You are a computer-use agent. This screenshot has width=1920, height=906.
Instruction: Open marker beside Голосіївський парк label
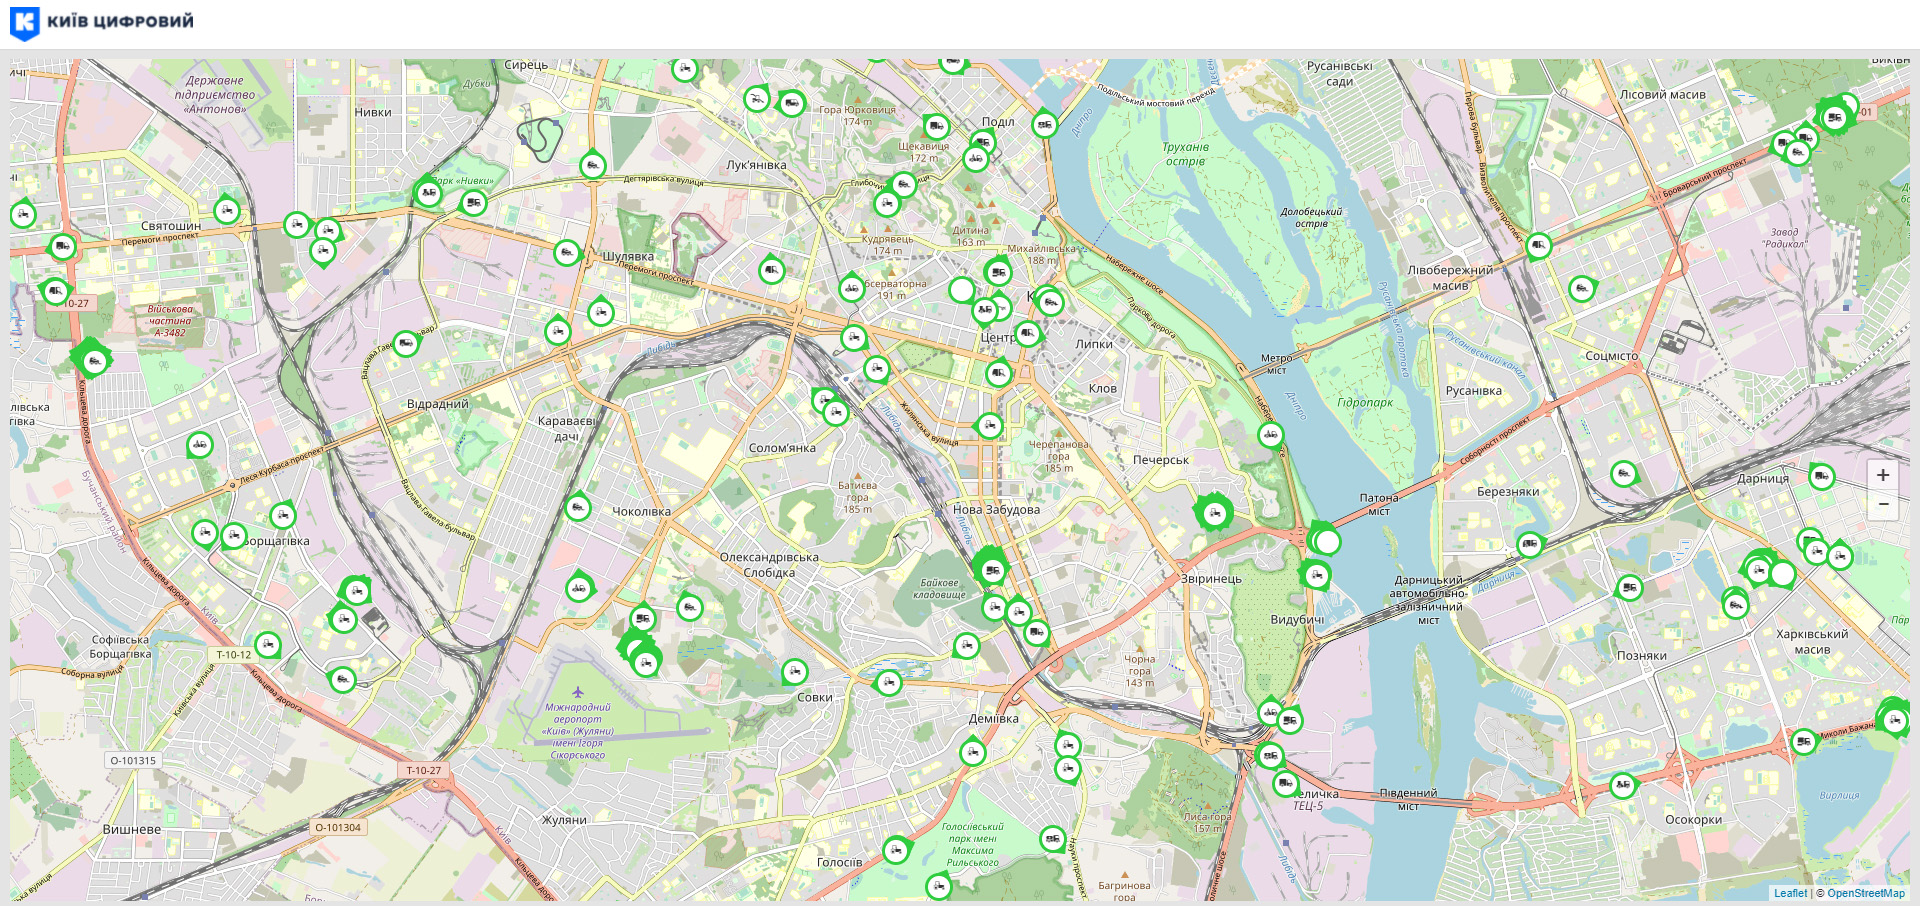point(1052,839)
